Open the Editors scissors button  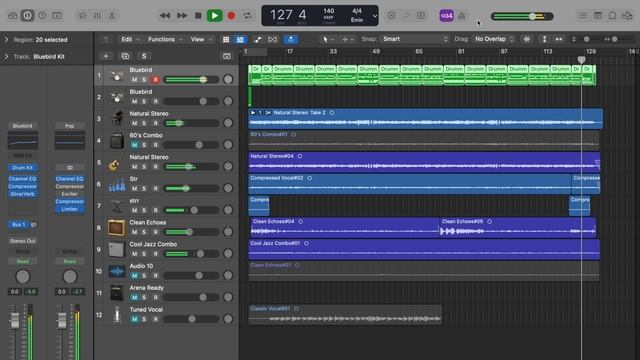(x=111, y=16)
